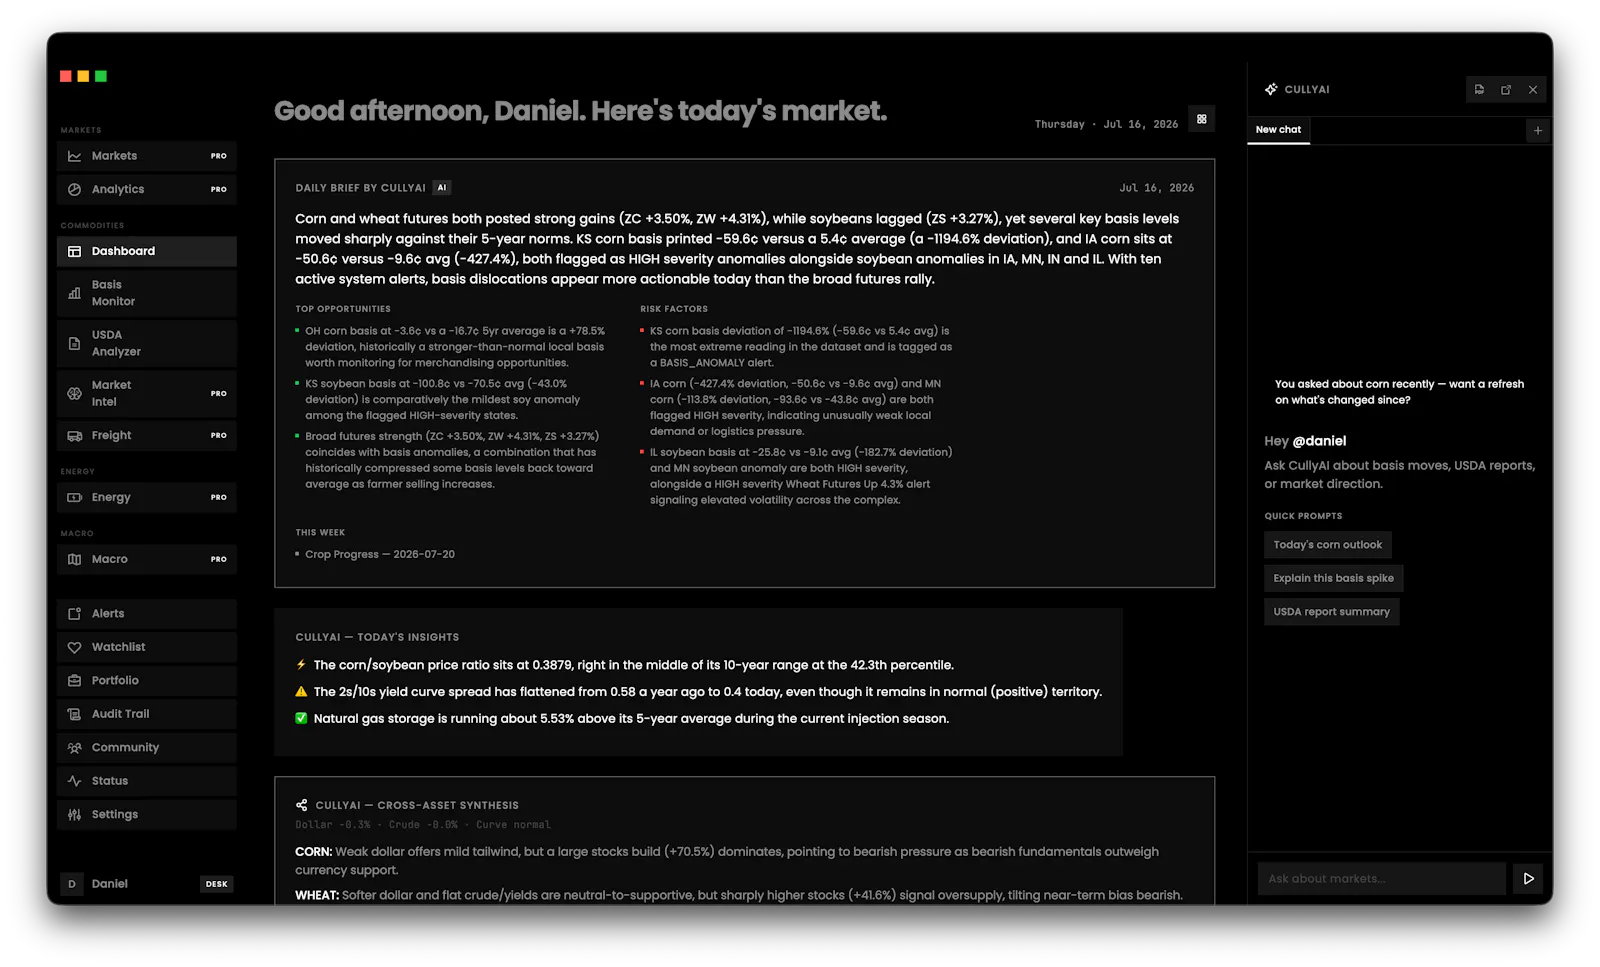Click the Dashboard layout icon

click(74, 251)
